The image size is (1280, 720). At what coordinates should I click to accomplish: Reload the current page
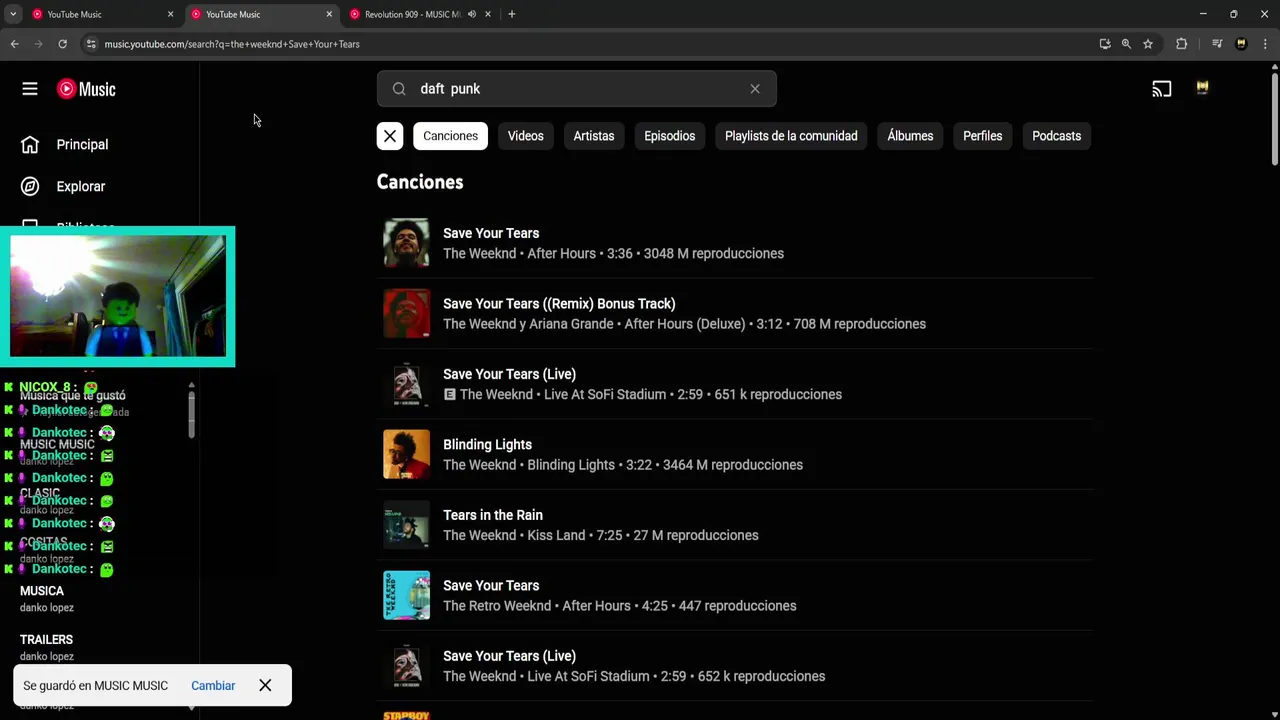point(62,44)
